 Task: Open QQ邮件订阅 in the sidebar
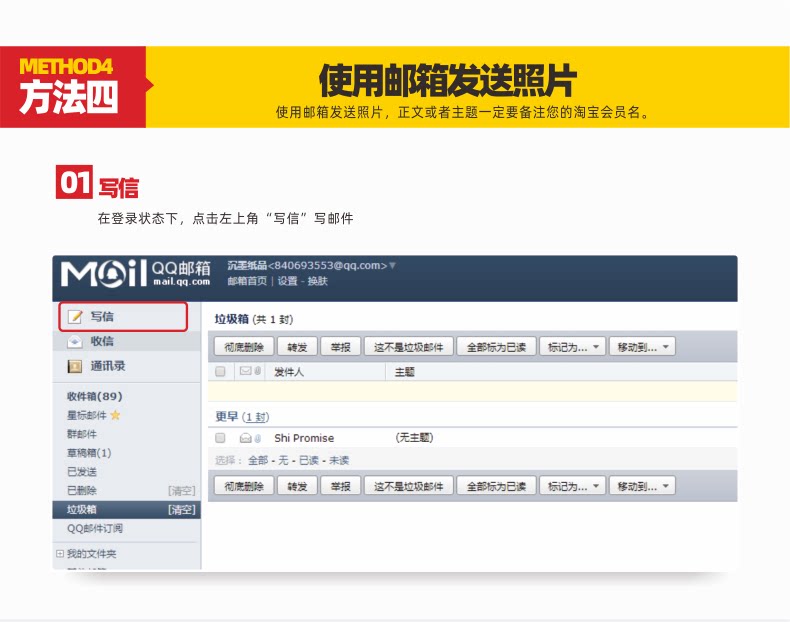95,528
